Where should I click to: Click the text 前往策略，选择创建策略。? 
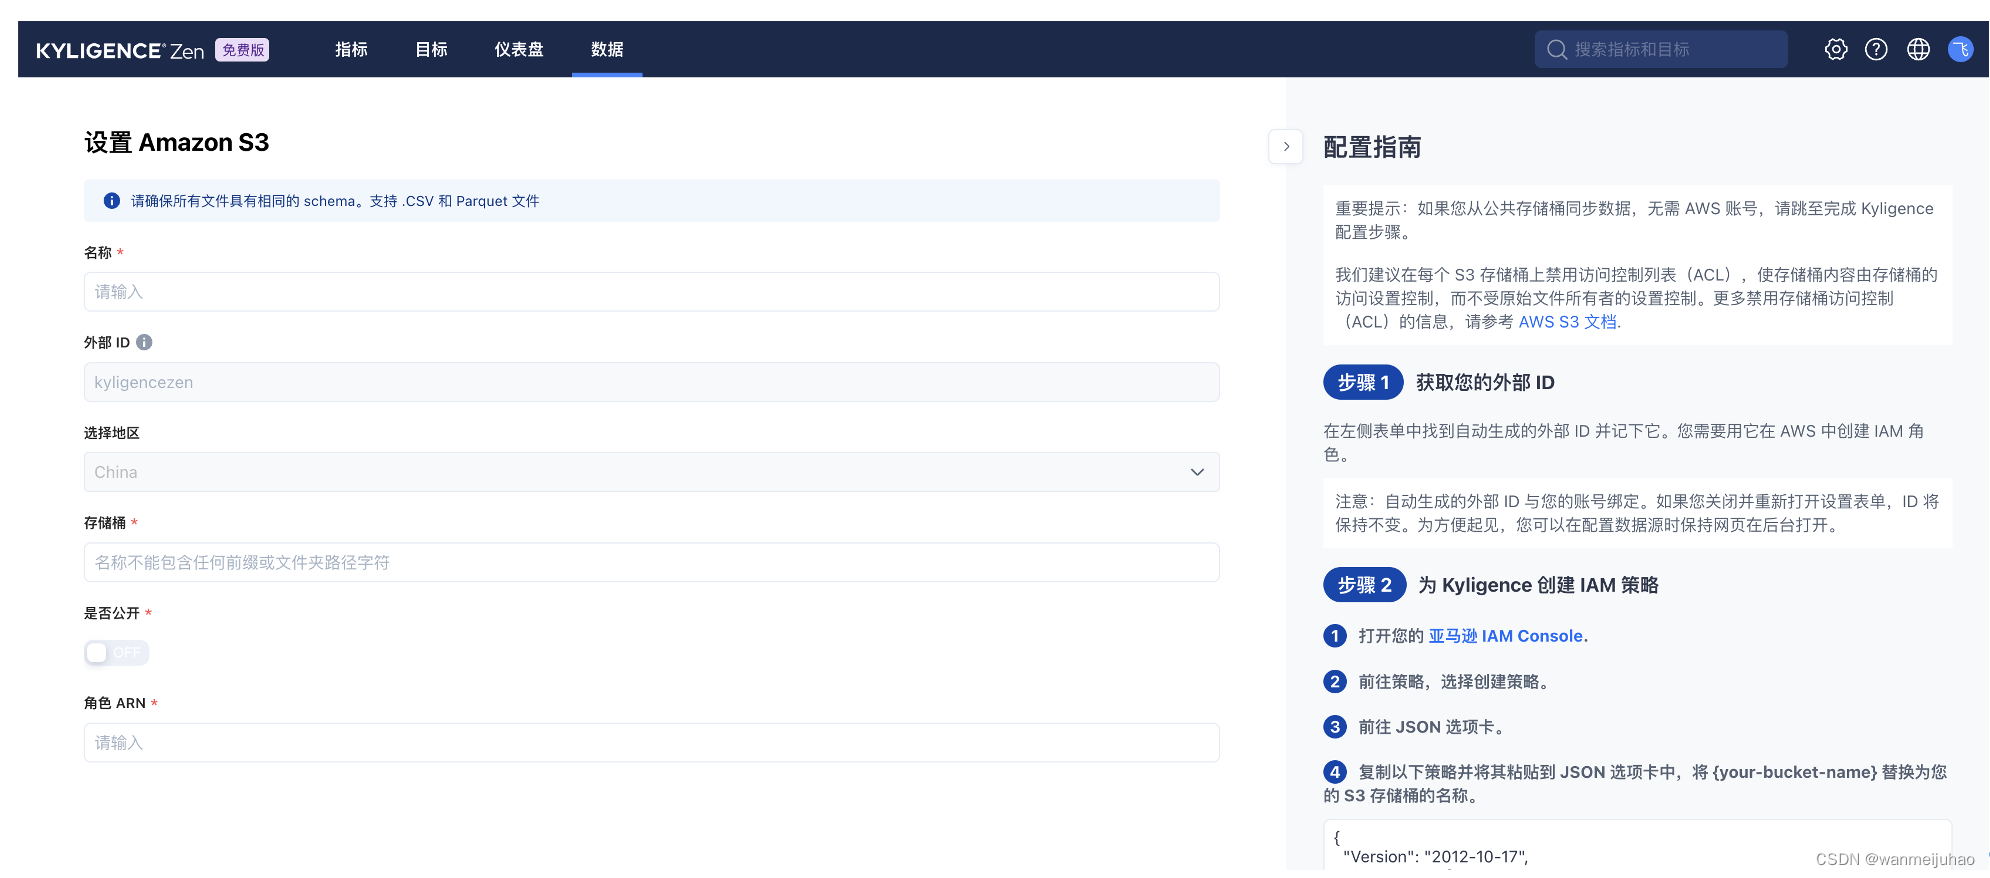click(1456, 682)
